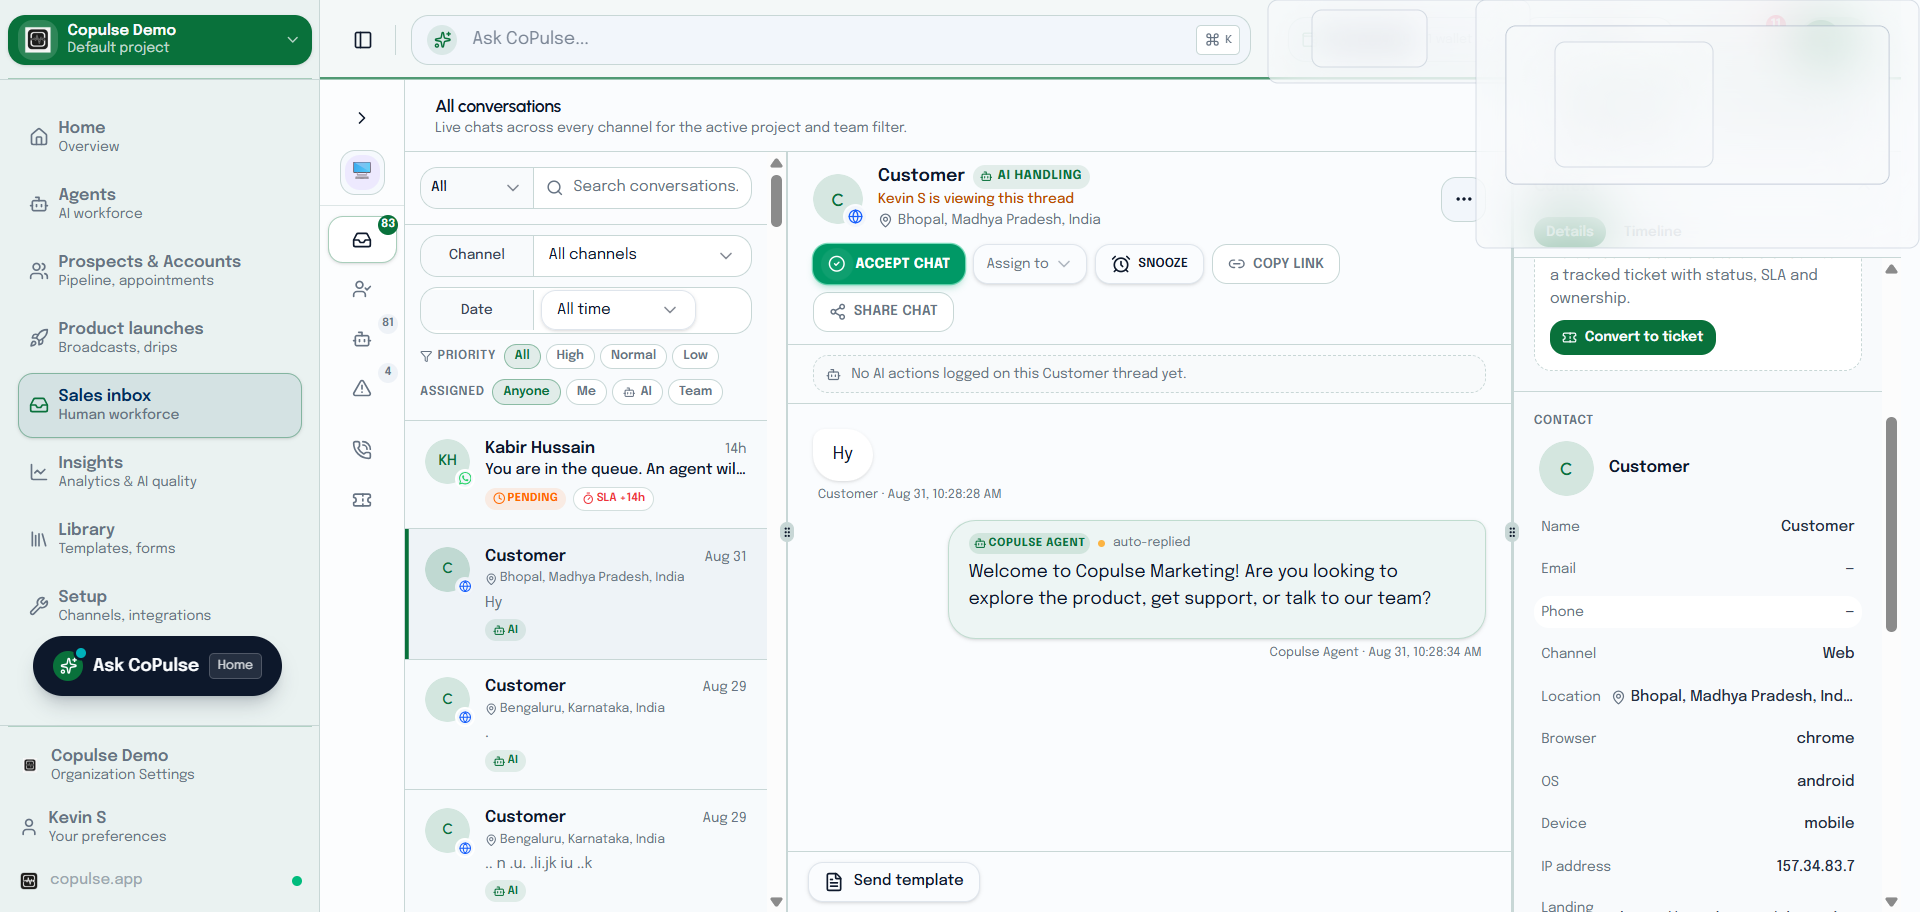Open the Copulse Demo project switcher dropdown
This screenshot has width=1920, height=912.
(160, 40)
